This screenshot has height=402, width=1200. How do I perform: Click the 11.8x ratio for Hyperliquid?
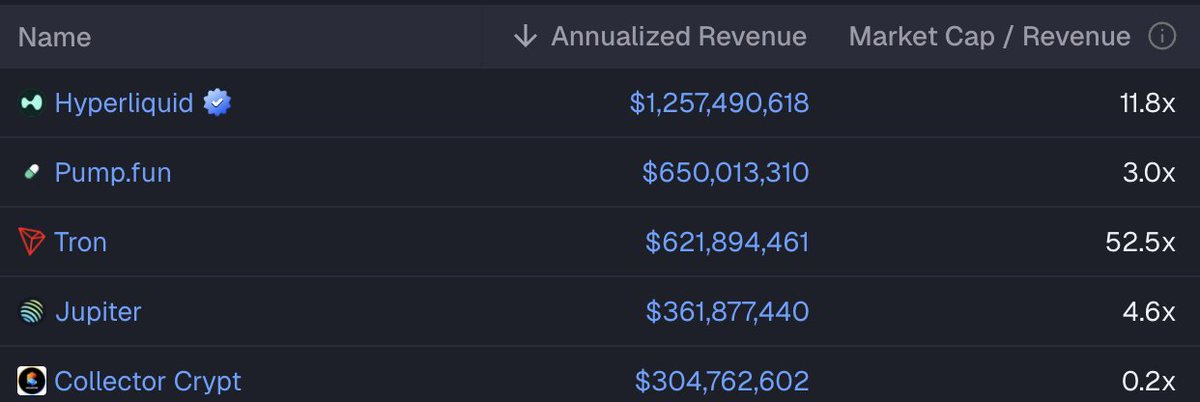click(1147, 103)
